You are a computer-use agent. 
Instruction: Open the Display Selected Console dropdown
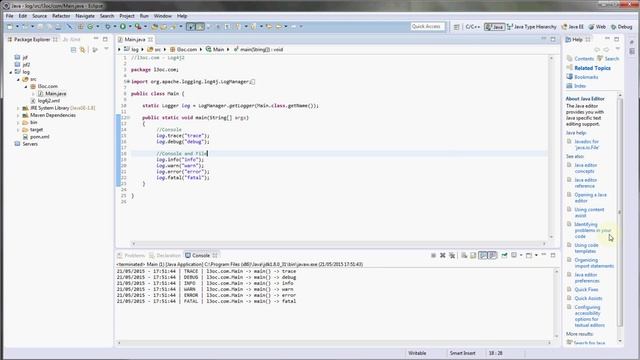coord(521,255)
